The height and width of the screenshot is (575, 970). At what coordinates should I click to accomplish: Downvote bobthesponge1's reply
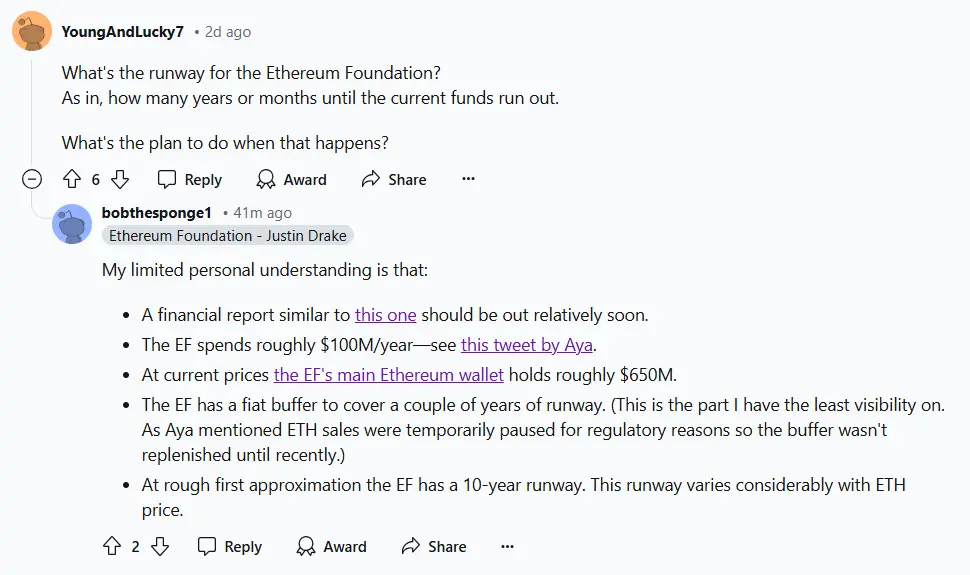coord(160,547)
